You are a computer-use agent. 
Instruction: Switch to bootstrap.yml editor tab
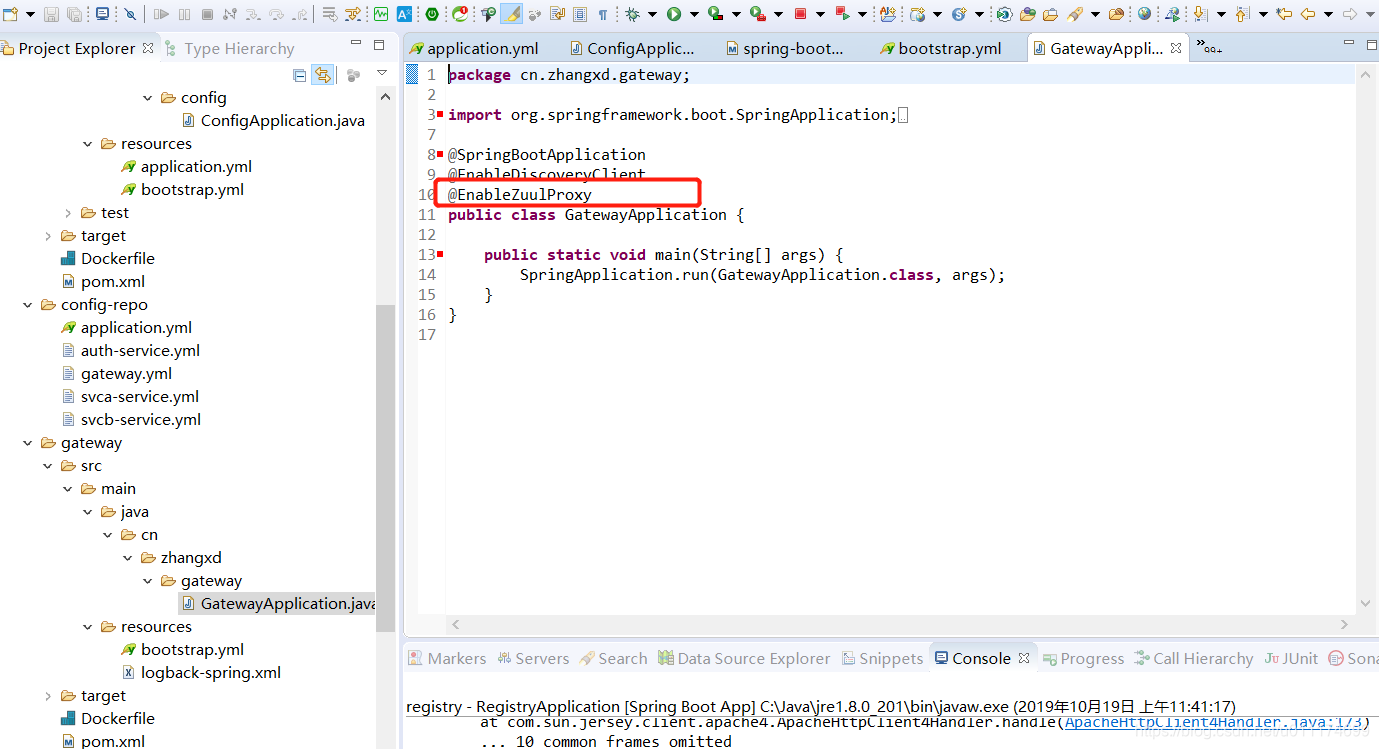pos(940,48)
